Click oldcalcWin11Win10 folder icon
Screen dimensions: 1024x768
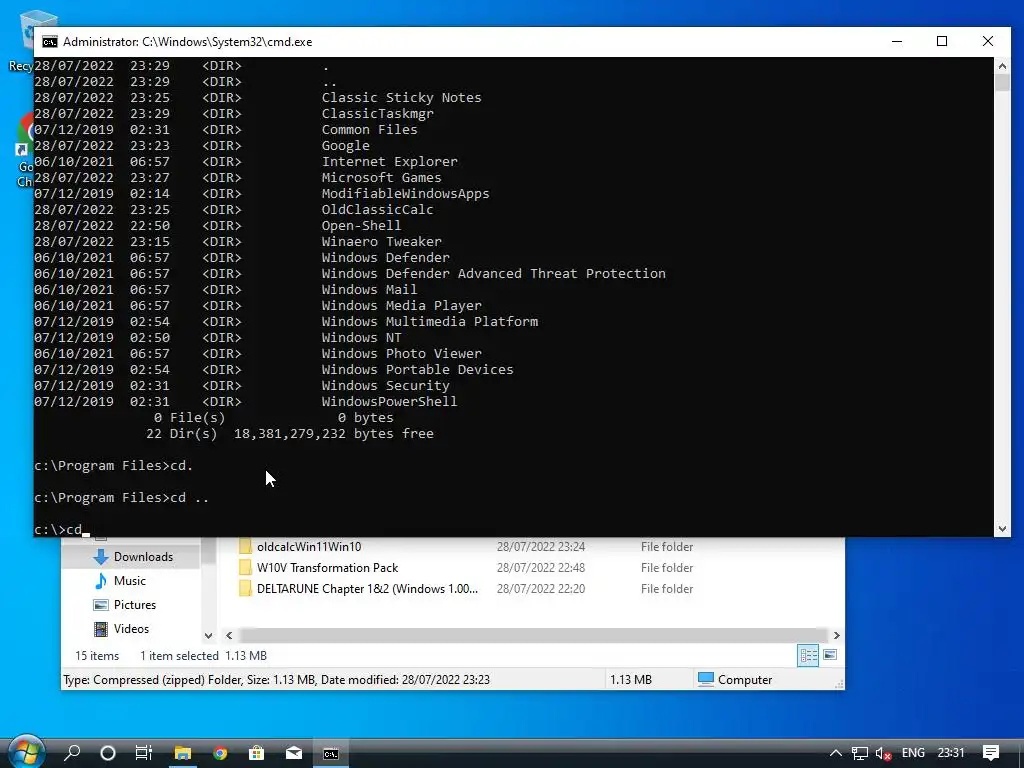[x=246, y=547]
